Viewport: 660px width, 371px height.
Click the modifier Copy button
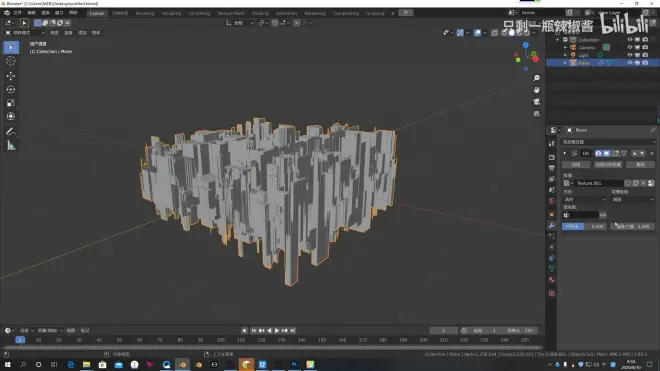(640, 165)
